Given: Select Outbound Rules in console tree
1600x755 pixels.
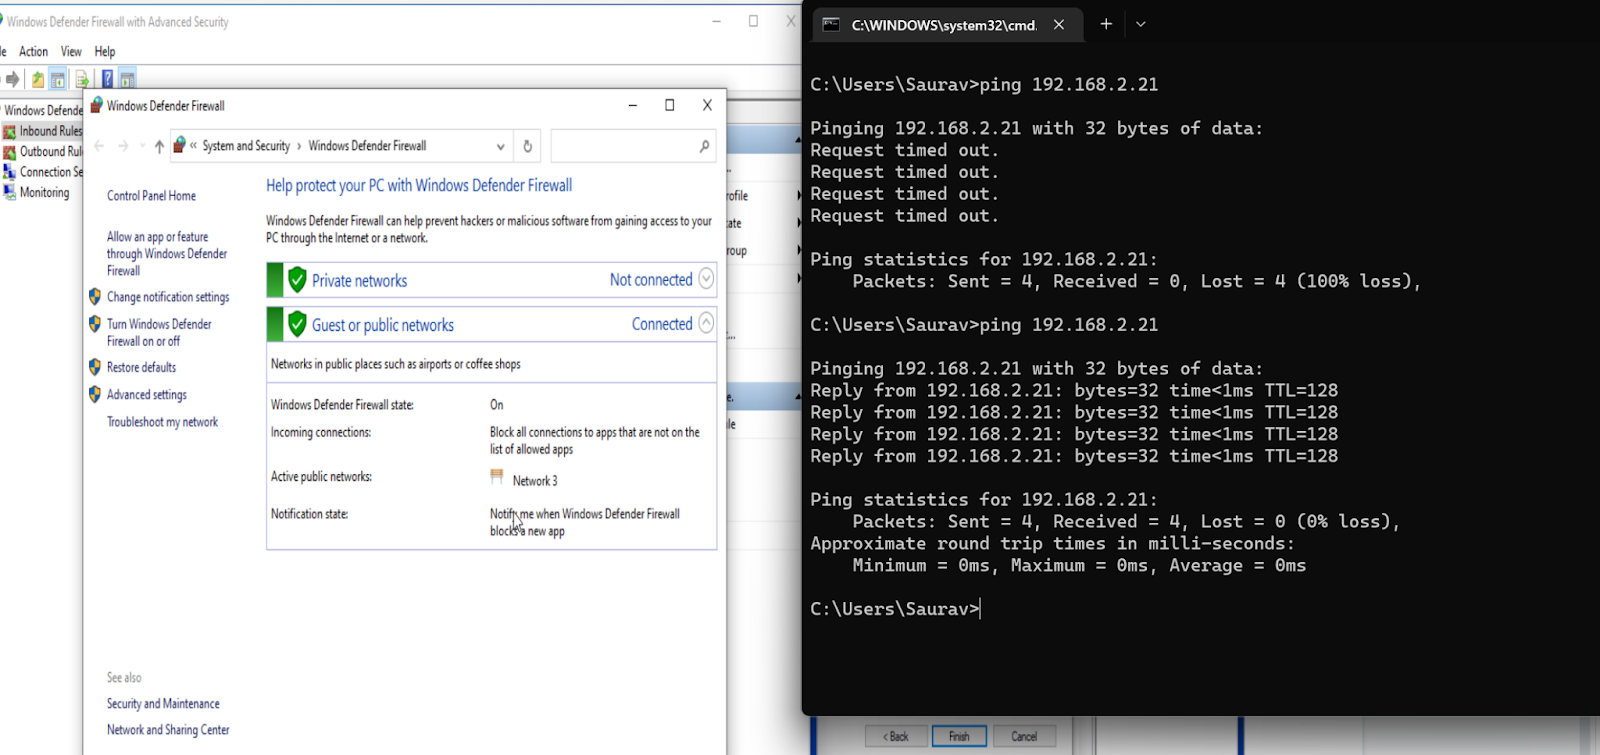Looking at the screenshot, I should [x=50, y=152].
